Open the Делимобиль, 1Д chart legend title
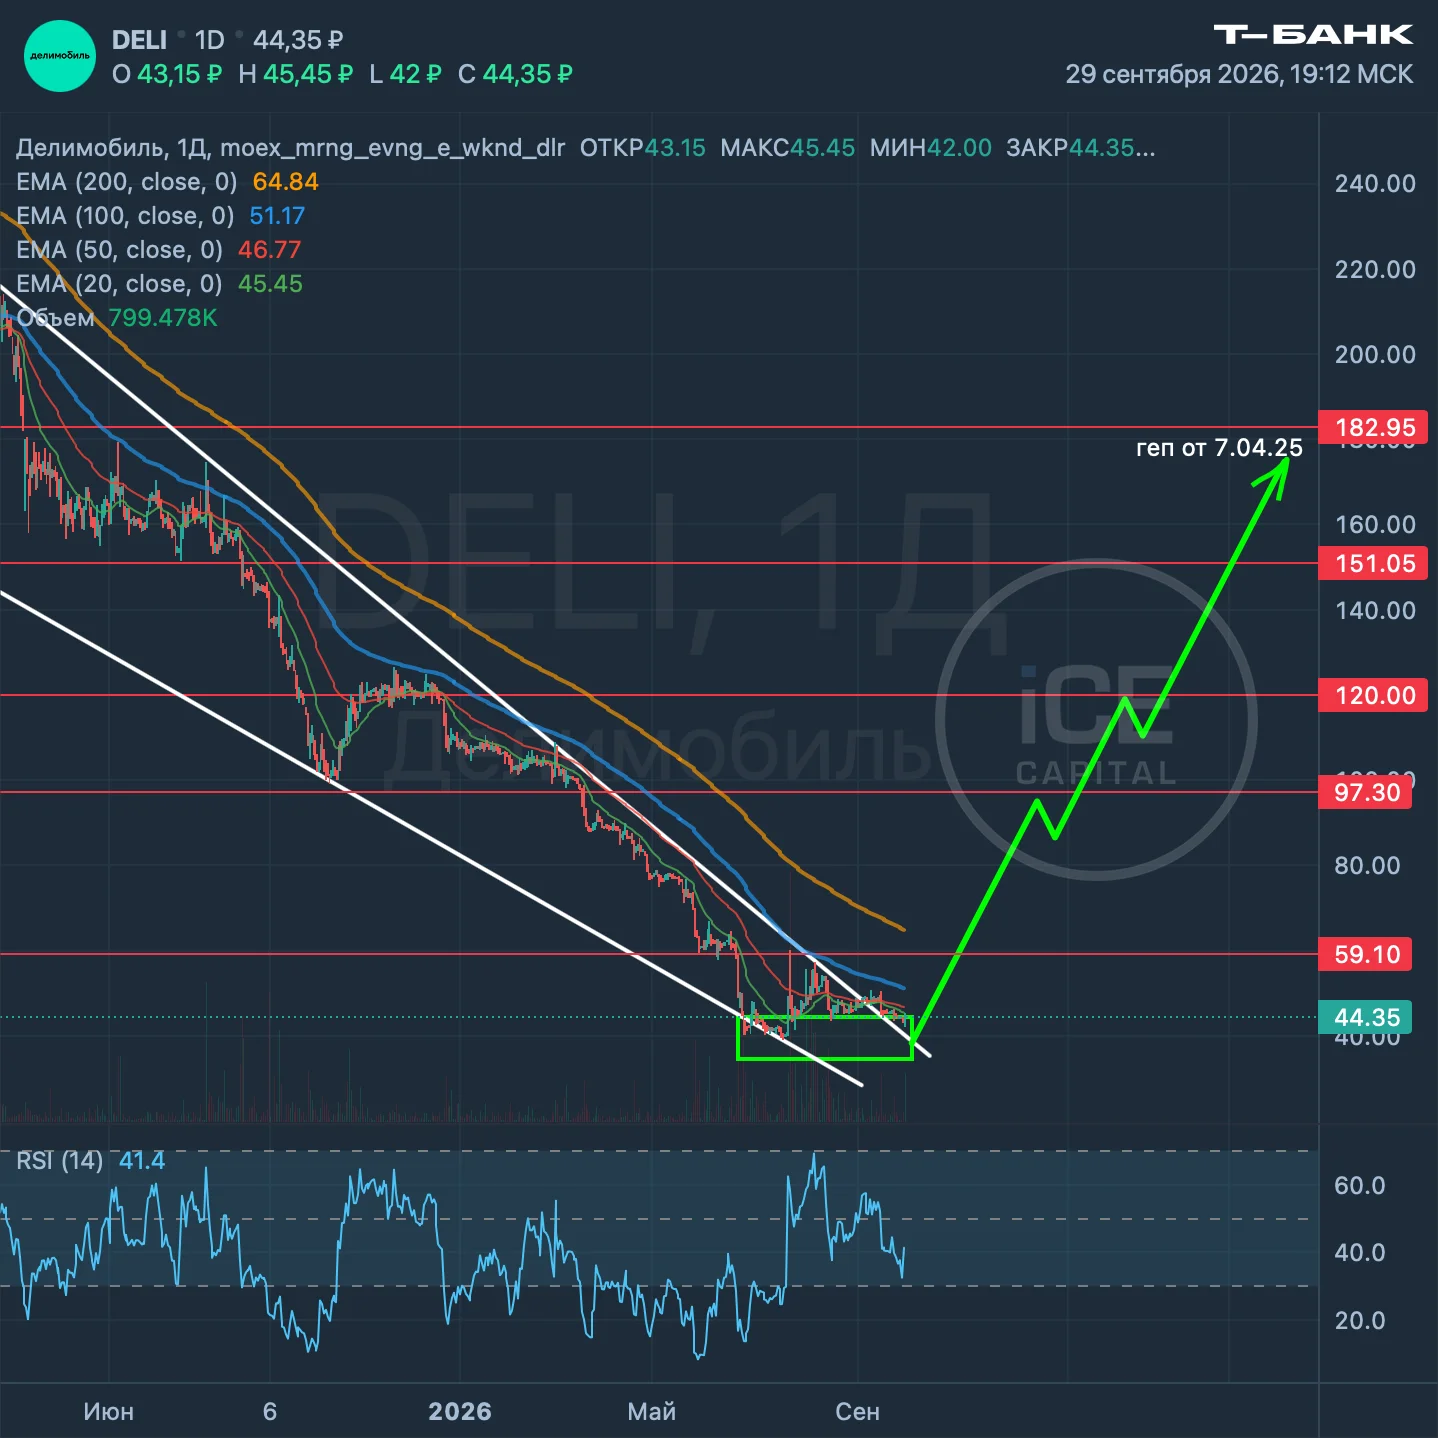Screen dimensions: 1438x1438 (290, 148)
